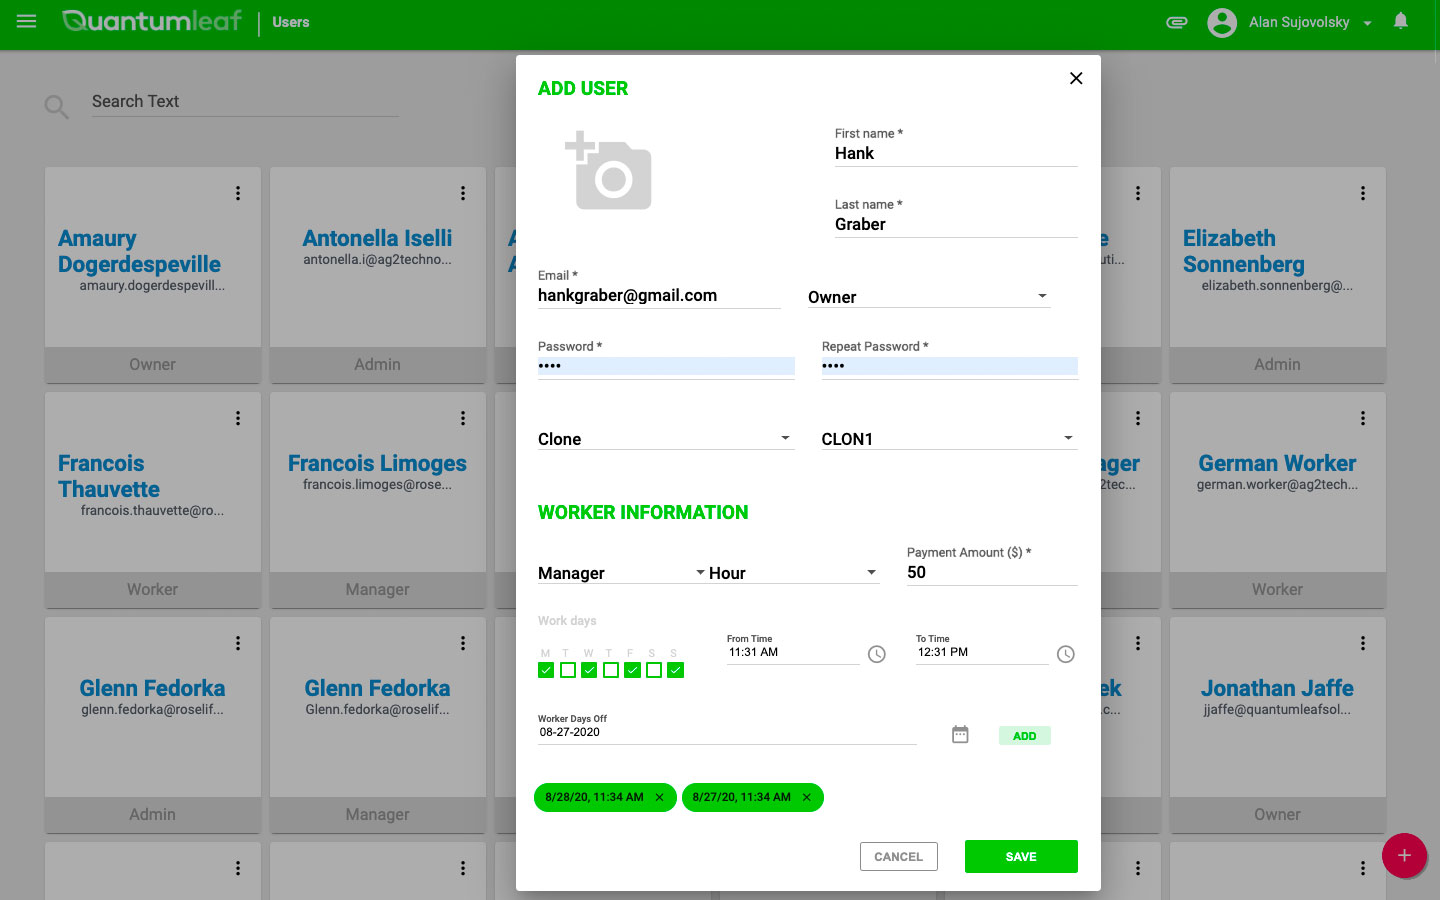Screen dimensions: 1440x900
Task: Click the Search Text field
Action: [245, 102]
